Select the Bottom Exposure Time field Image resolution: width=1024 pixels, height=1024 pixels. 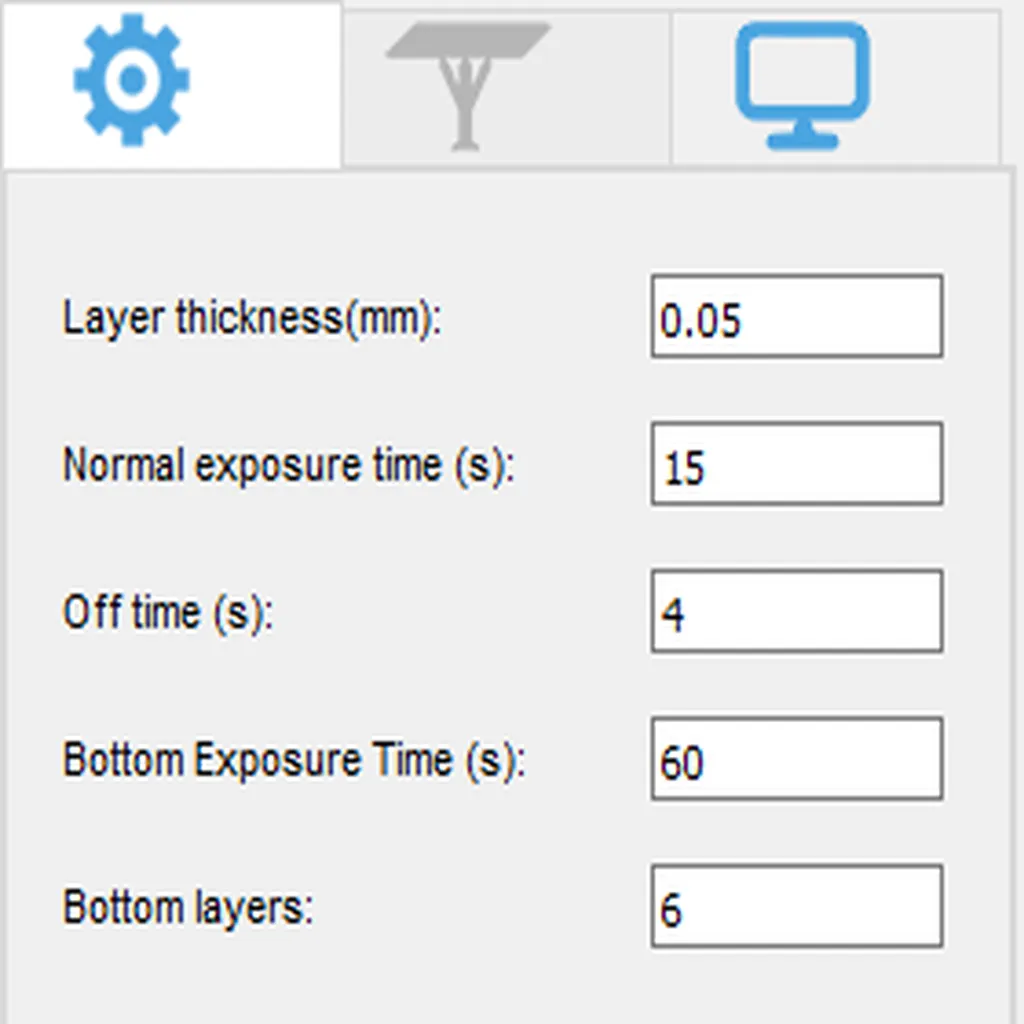click(796, 758)
